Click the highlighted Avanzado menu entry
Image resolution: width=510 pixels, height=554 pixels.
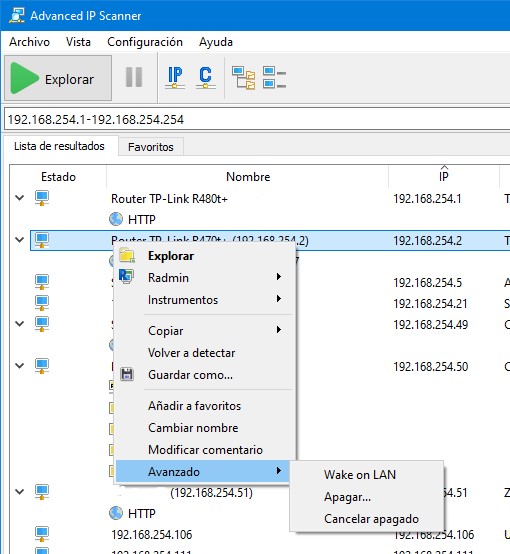pyautogui.click(x=203, y=471)
